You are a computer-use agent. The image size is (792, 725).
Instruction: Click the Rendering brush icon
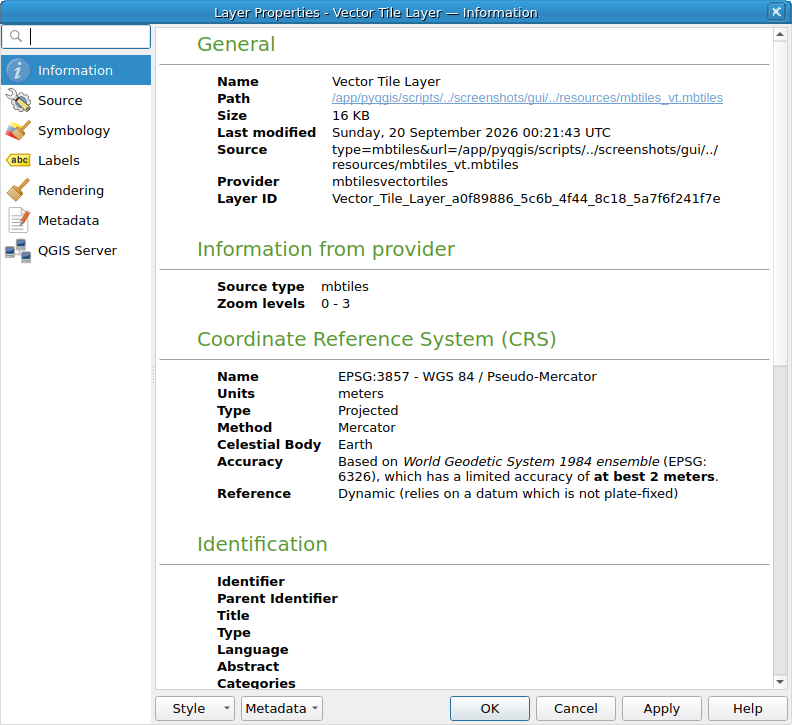(18, 190)
